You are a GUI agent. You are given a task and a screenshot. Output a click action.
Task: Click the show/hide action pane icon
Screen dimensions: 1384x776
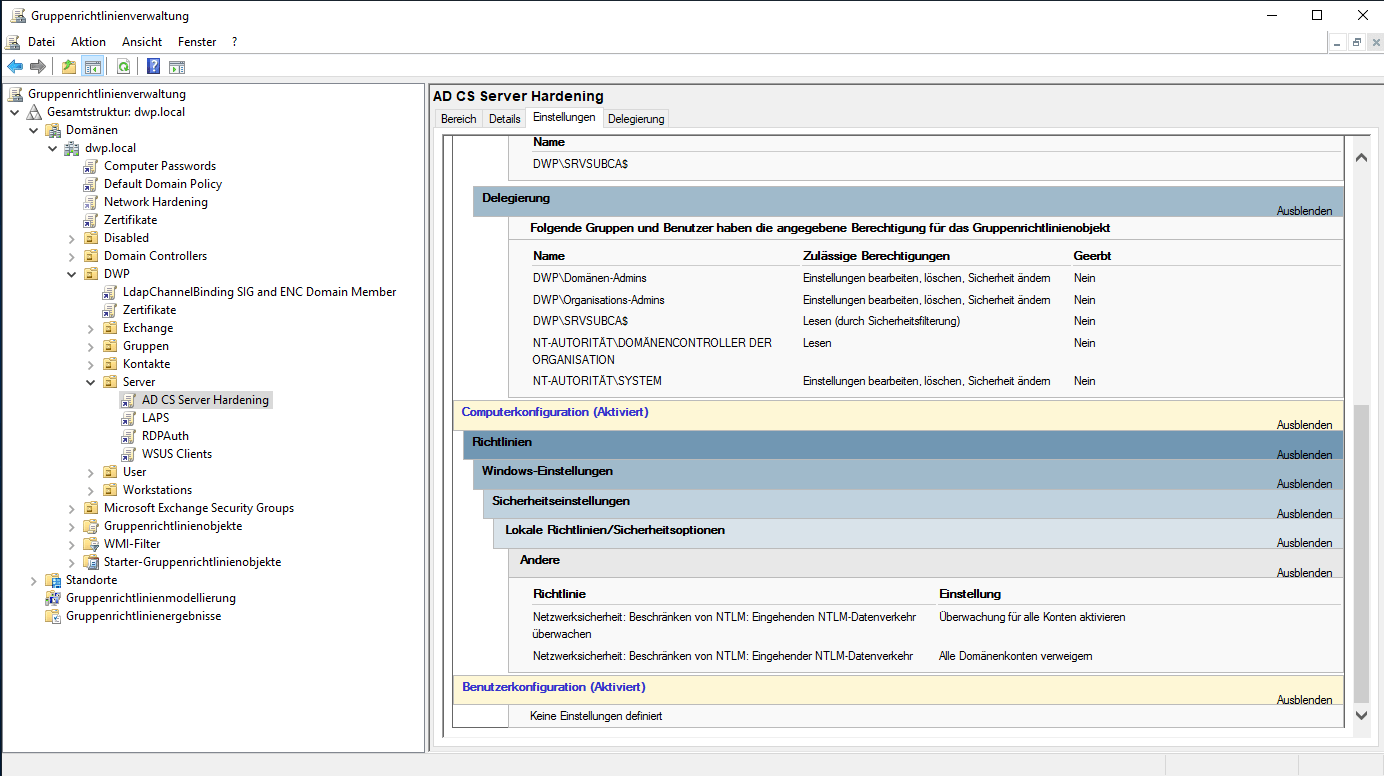tap(177, 67)
